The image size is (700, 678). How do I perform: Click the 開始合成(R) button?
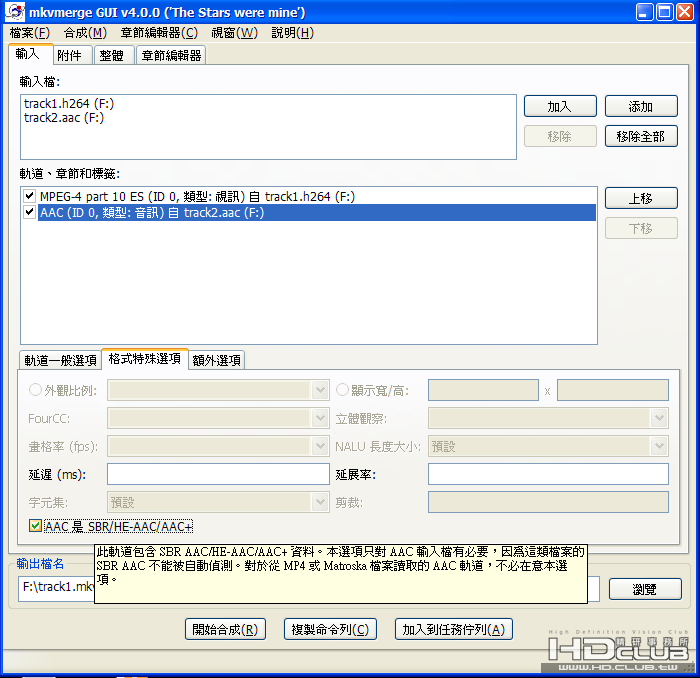[225, 629]
